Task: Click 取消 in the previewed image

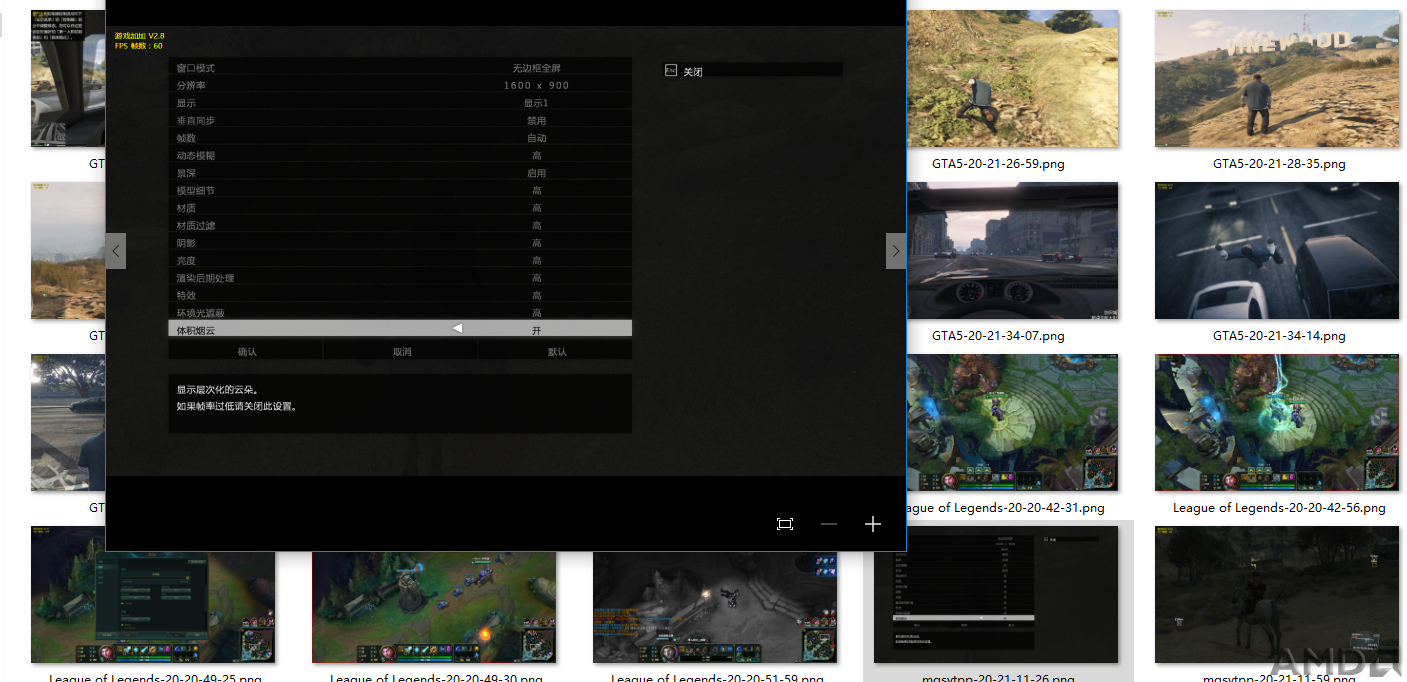Action: (x=402, y=352)
